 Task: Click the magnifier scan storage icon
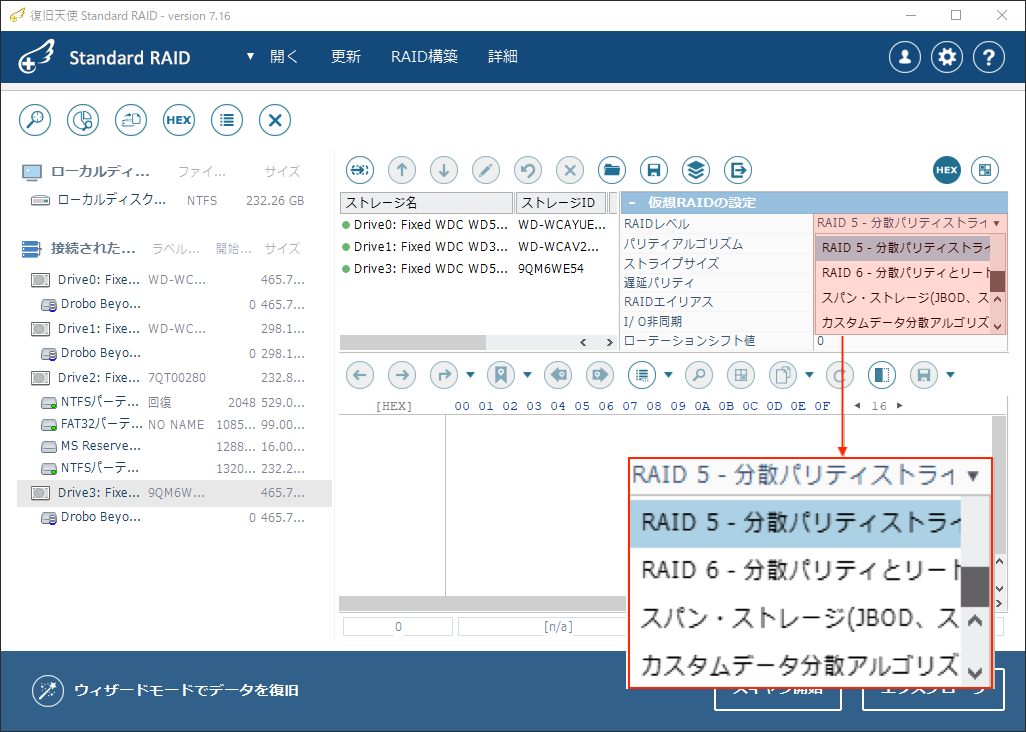(35, 120)
